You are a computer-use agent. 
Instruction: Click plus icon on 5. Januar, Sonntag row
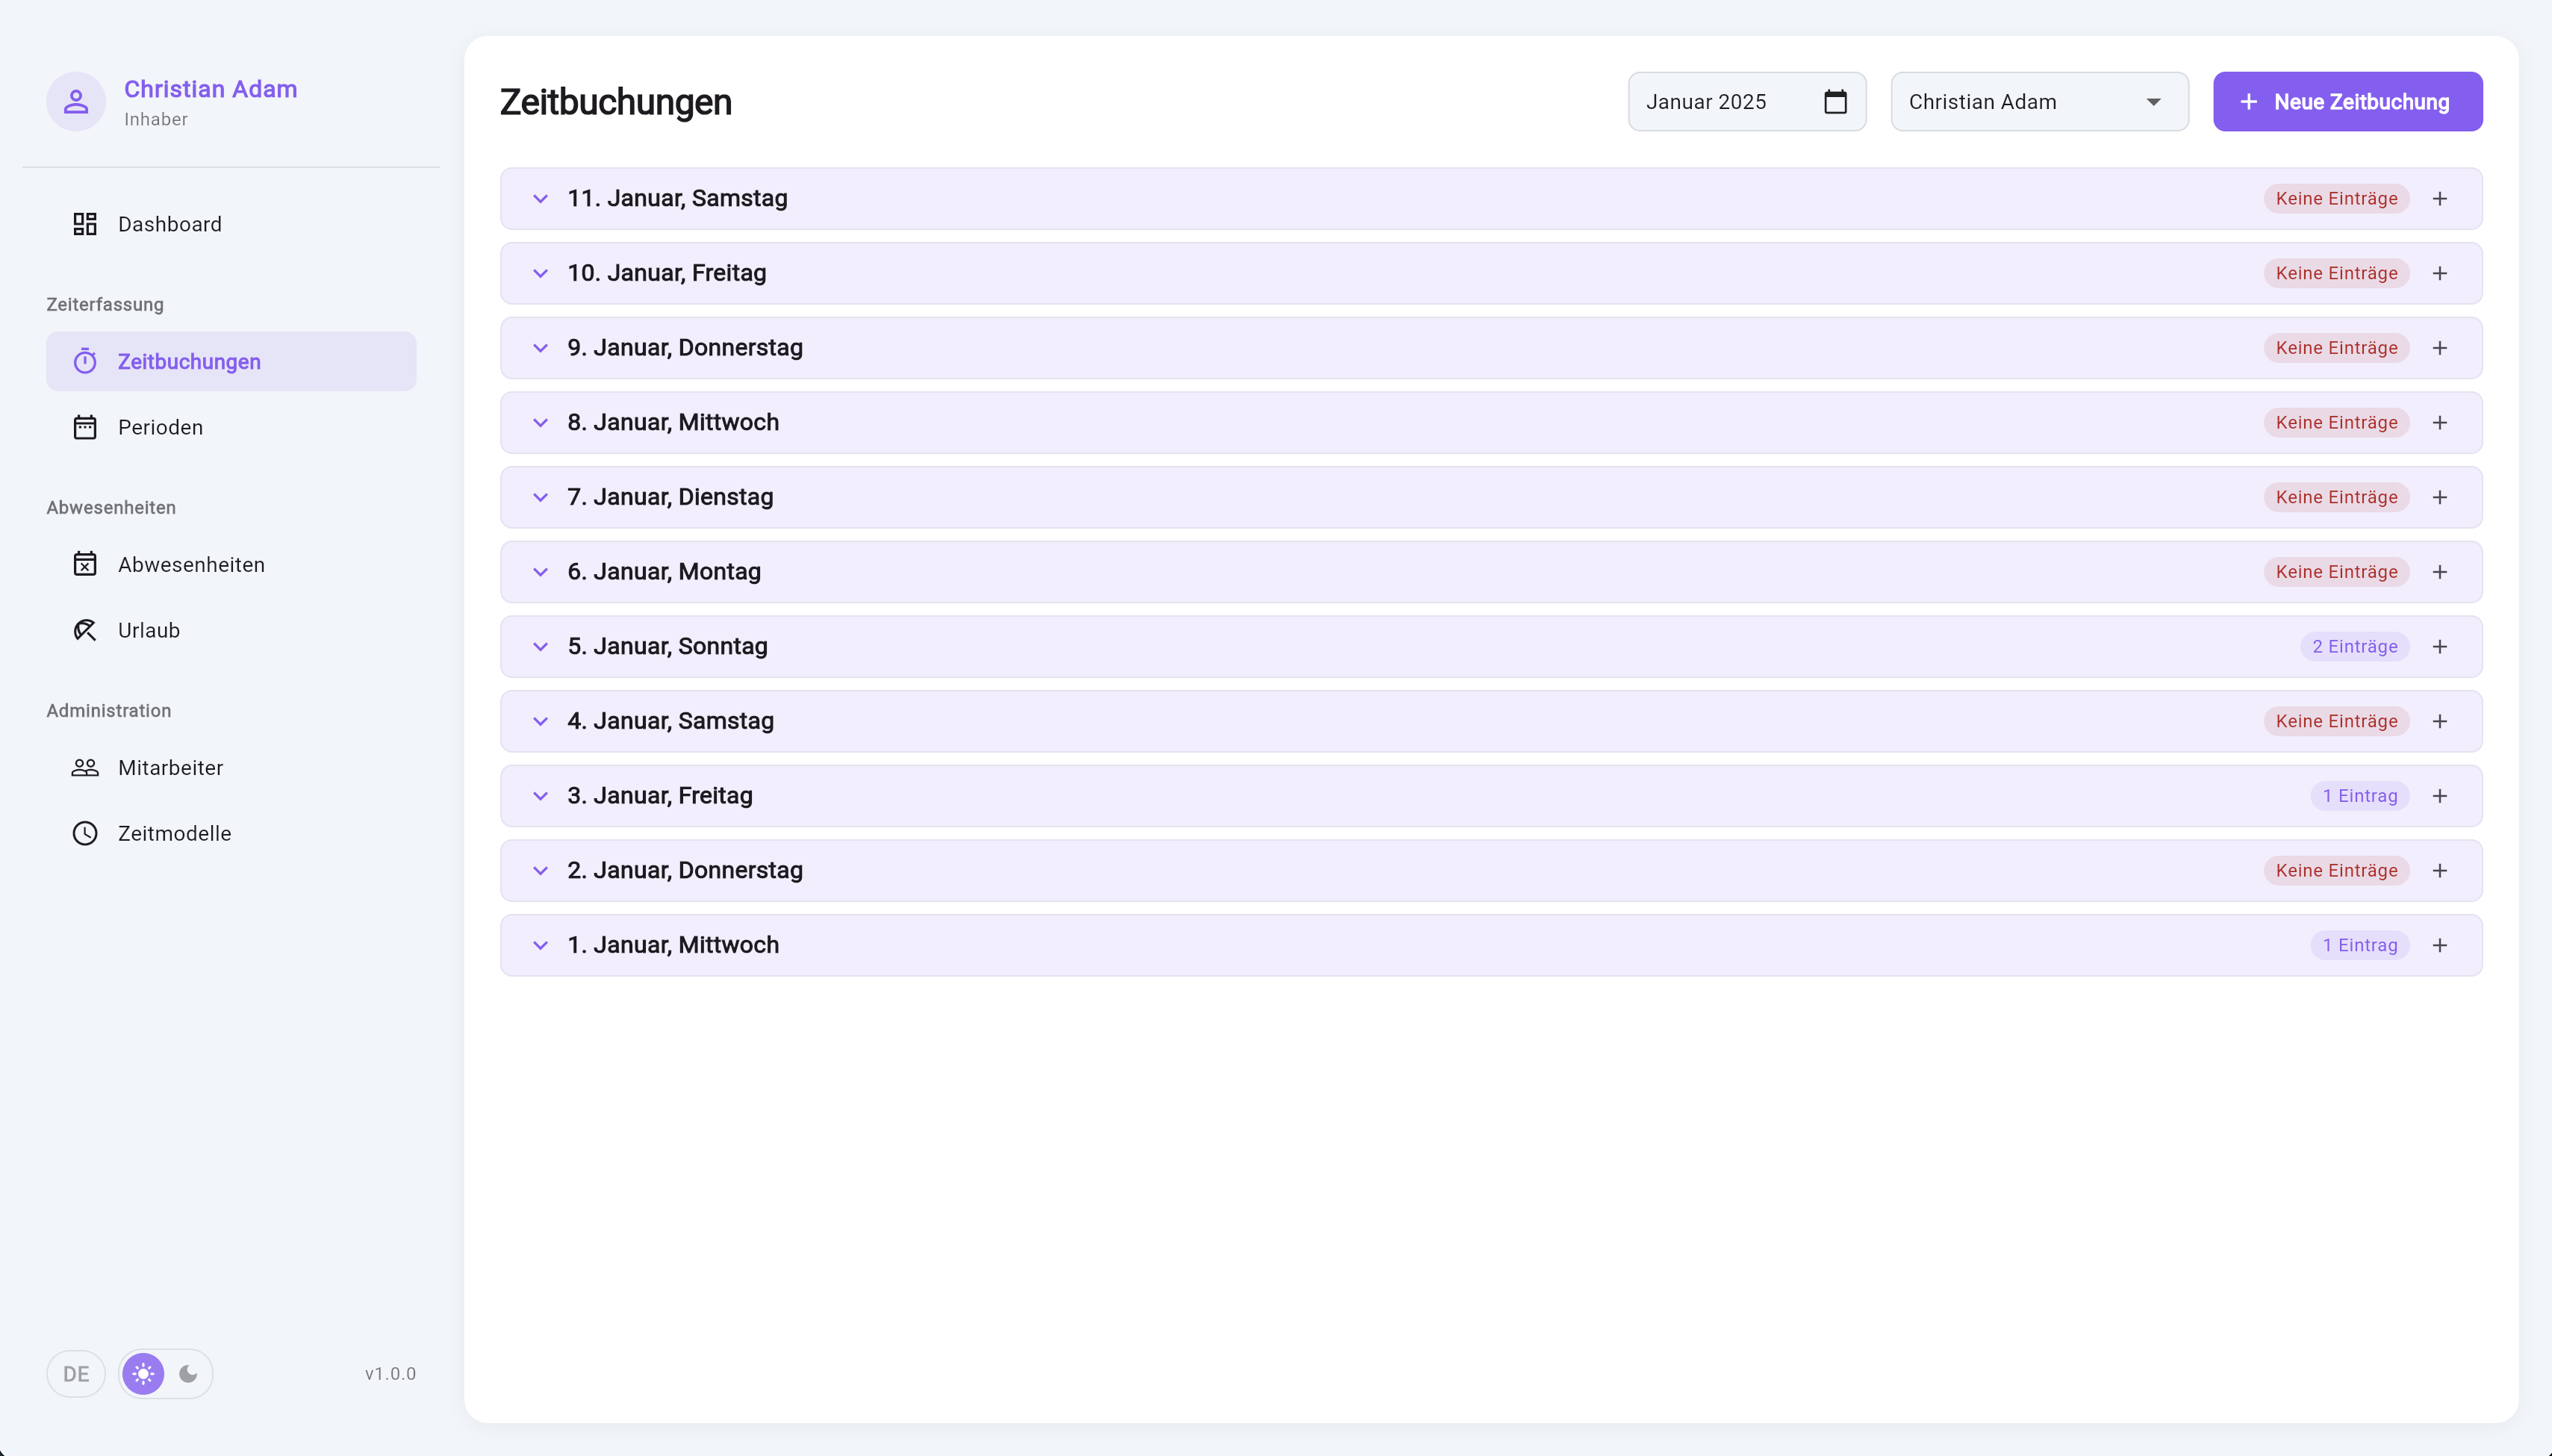tap(2440, 647)
